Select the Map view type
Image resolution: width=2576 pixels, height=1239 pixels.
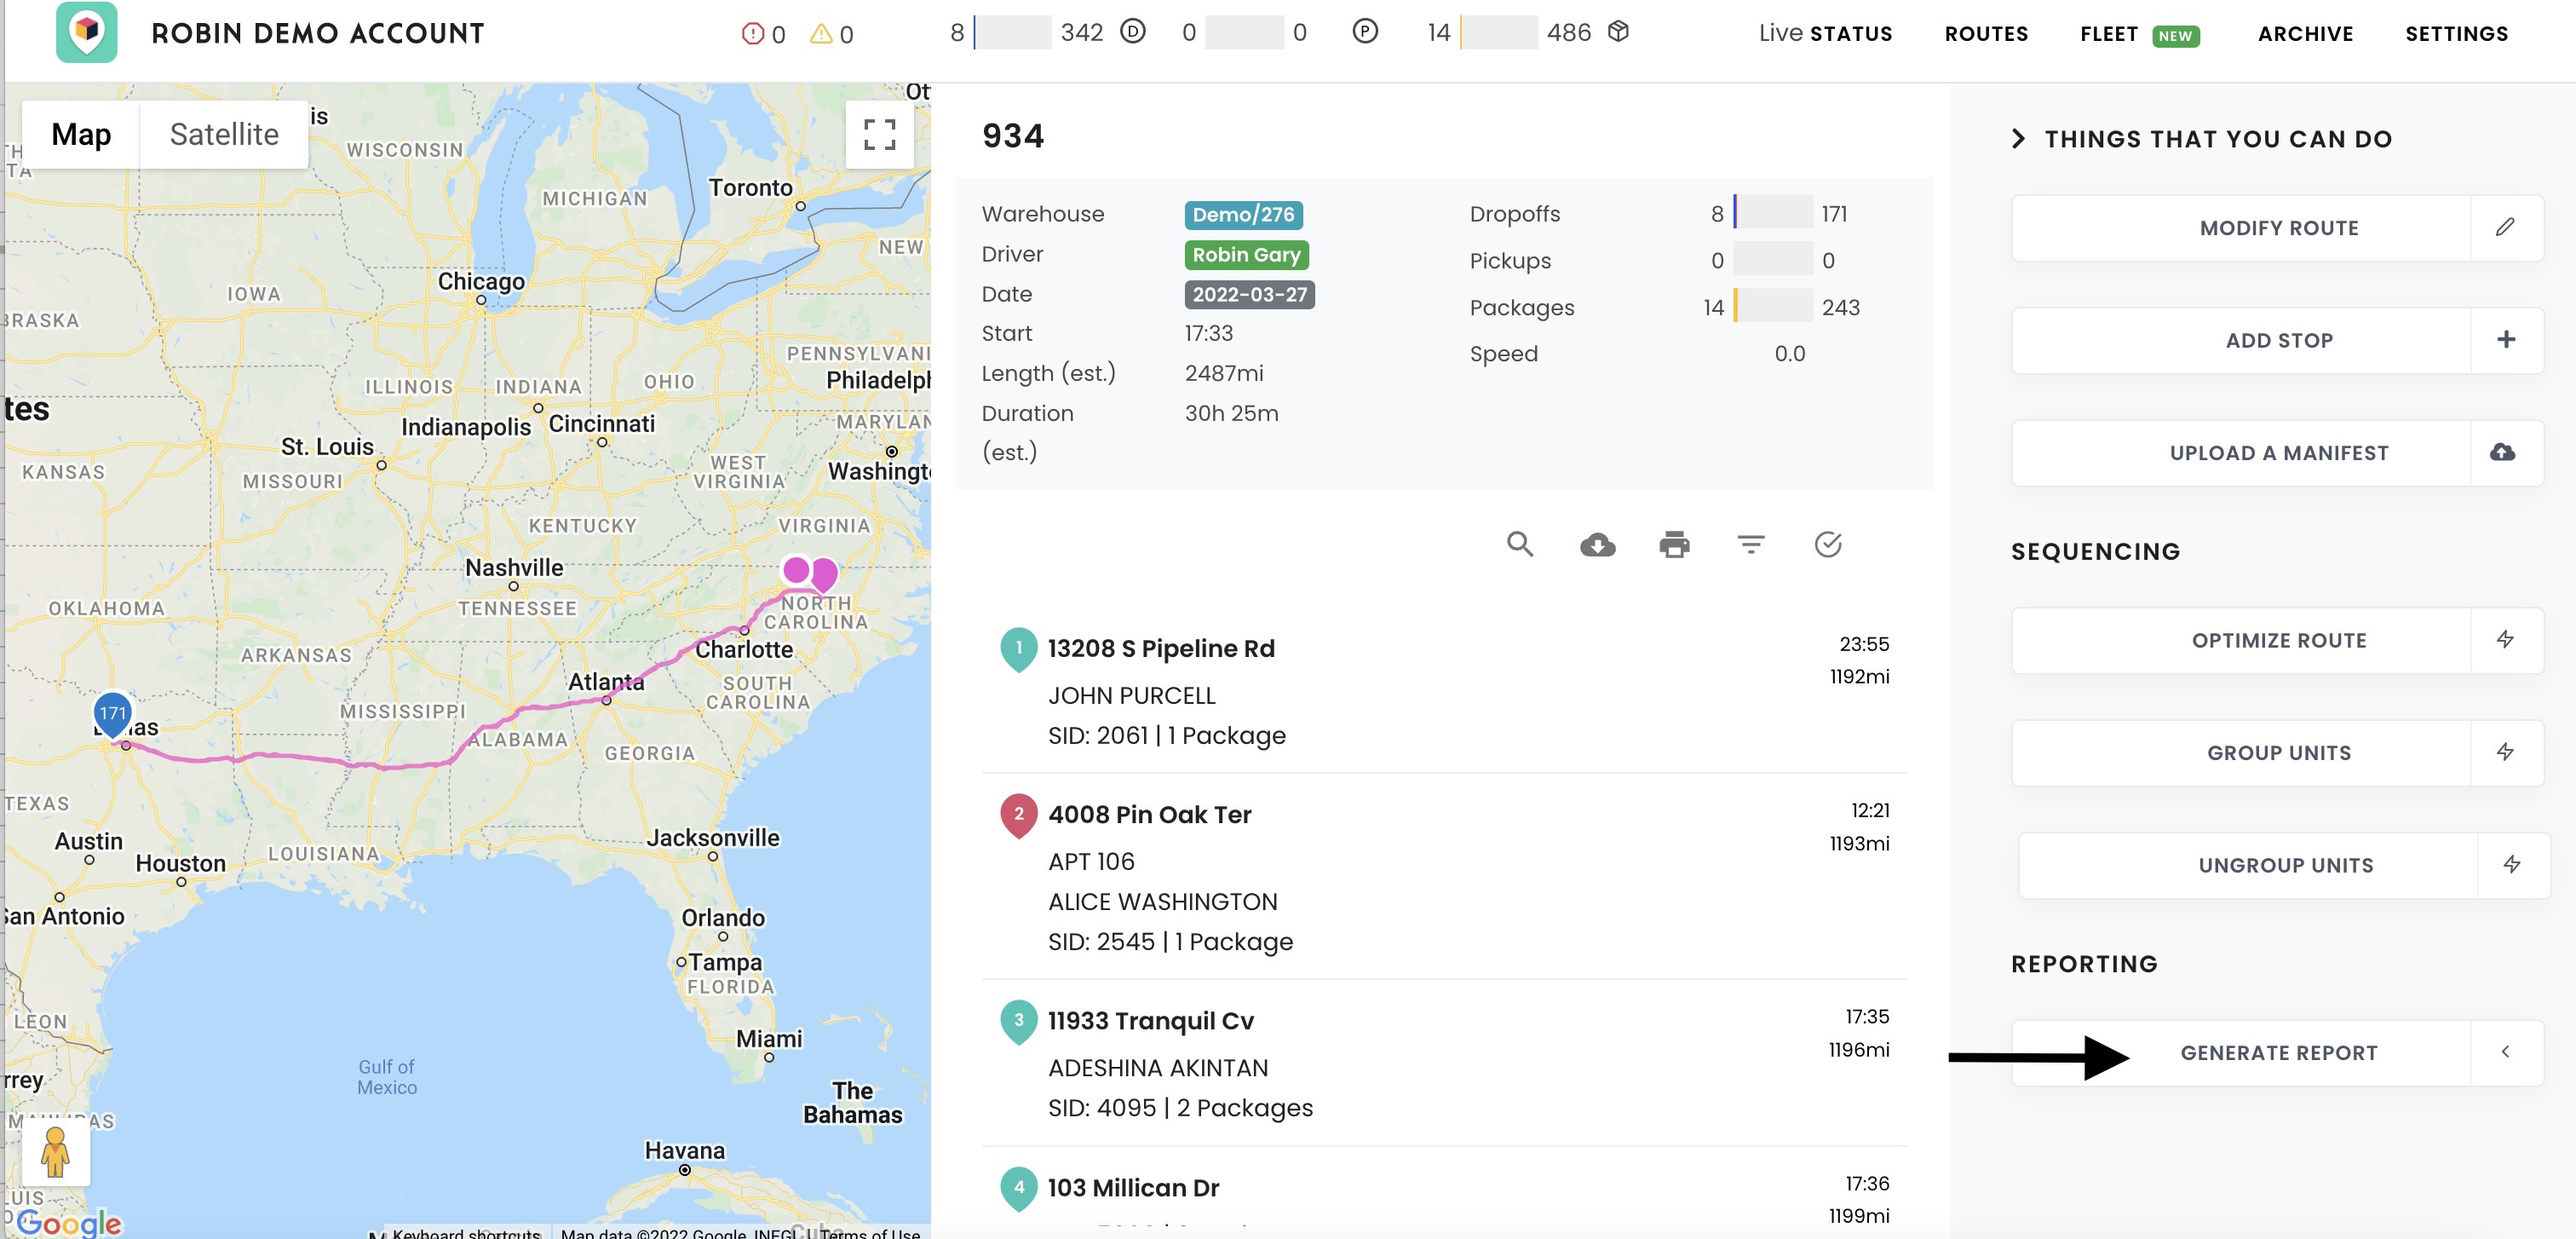(81, 134)
